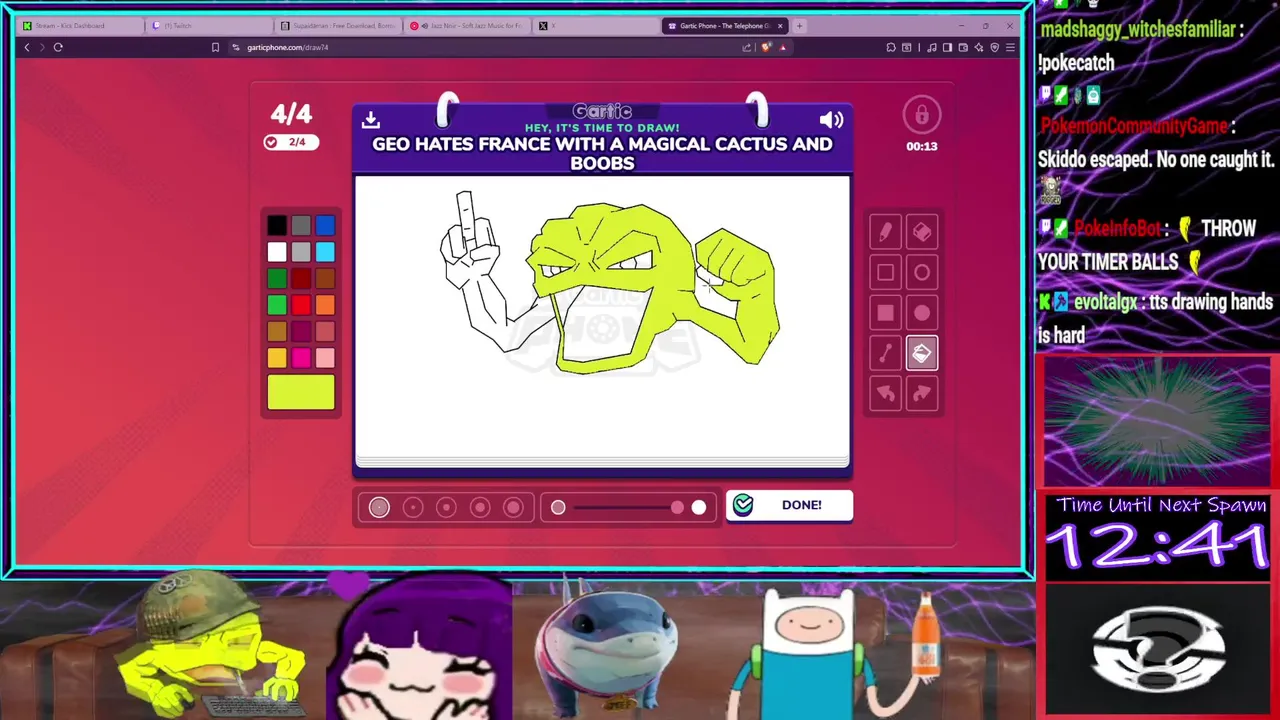Switch to the Jazz Noir music tab
This screenshot has width=1280, height=720.
(x=467, y=26)
